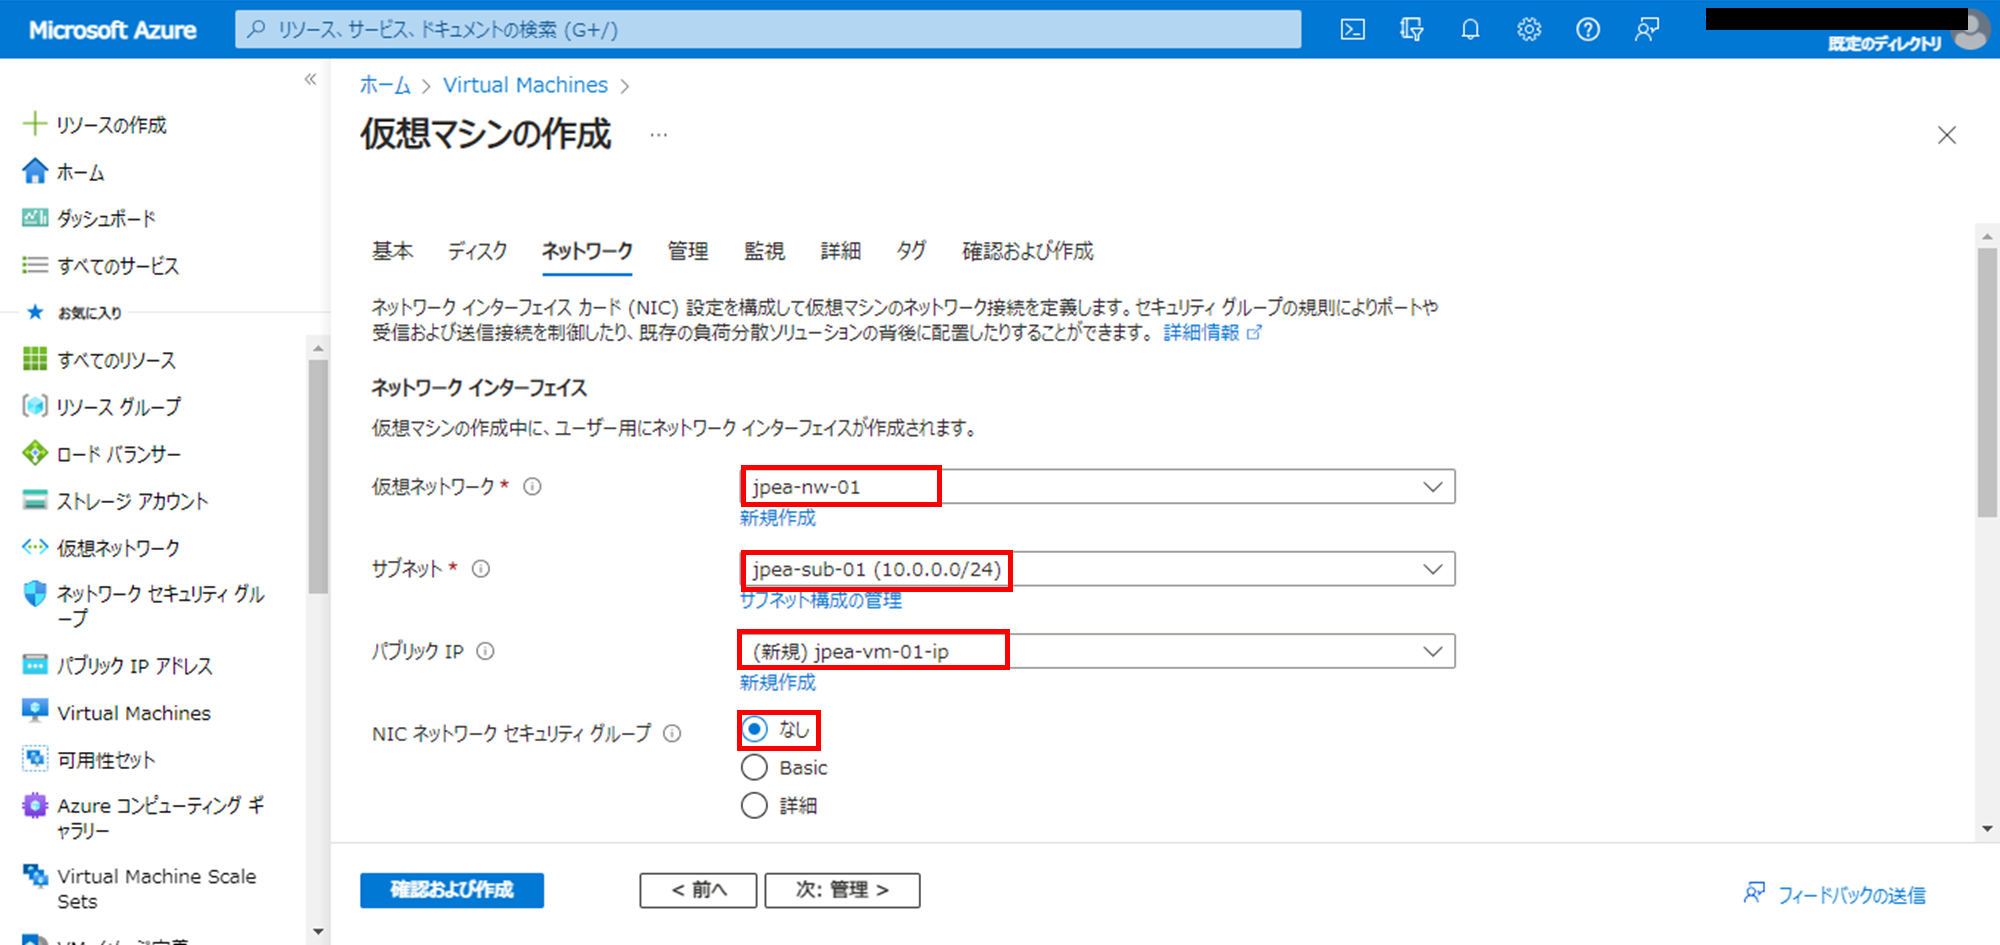Switch to the 管理 tab

click(688, 251)
